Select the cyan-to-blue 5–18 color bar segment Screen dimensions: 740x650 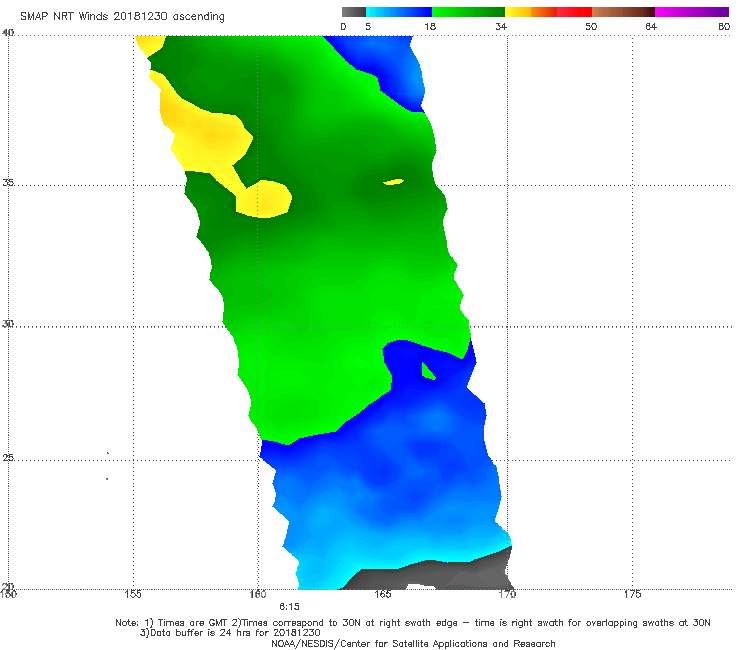pyautogui.click(x=399, y=12)
